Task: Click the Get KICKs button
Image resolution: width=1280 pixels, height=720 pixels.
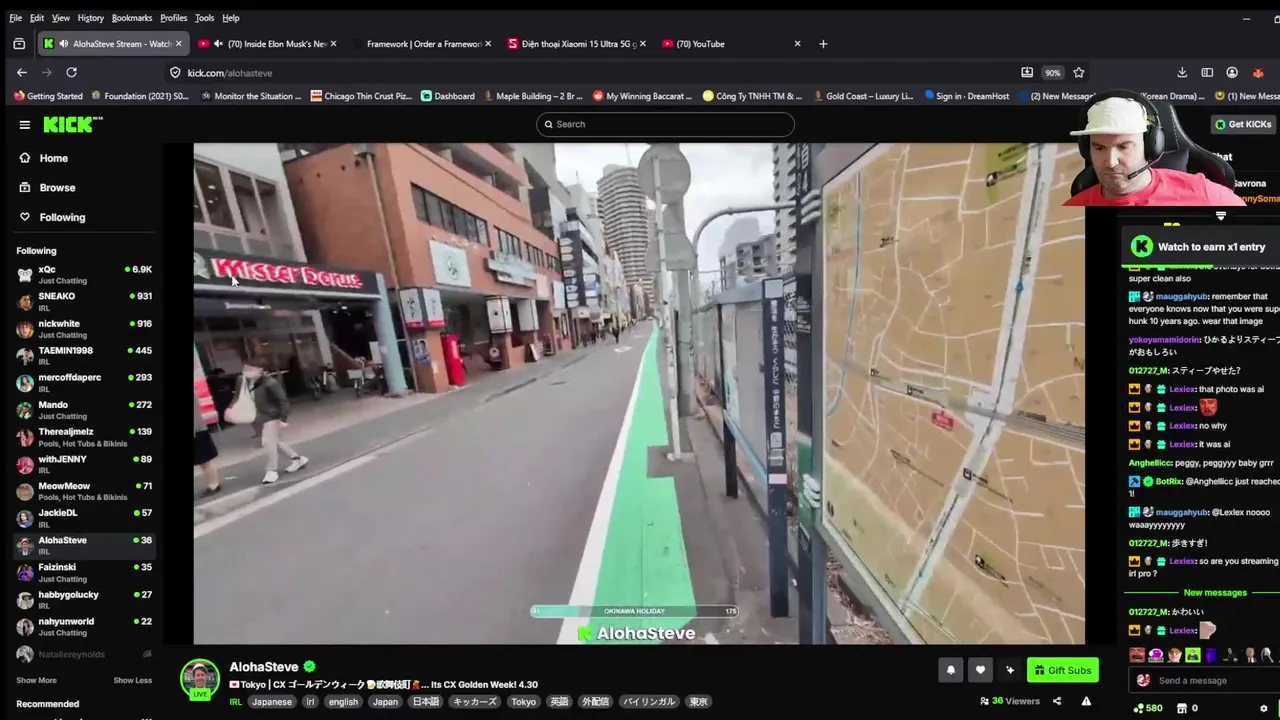Action: (x=1243, y=124)
